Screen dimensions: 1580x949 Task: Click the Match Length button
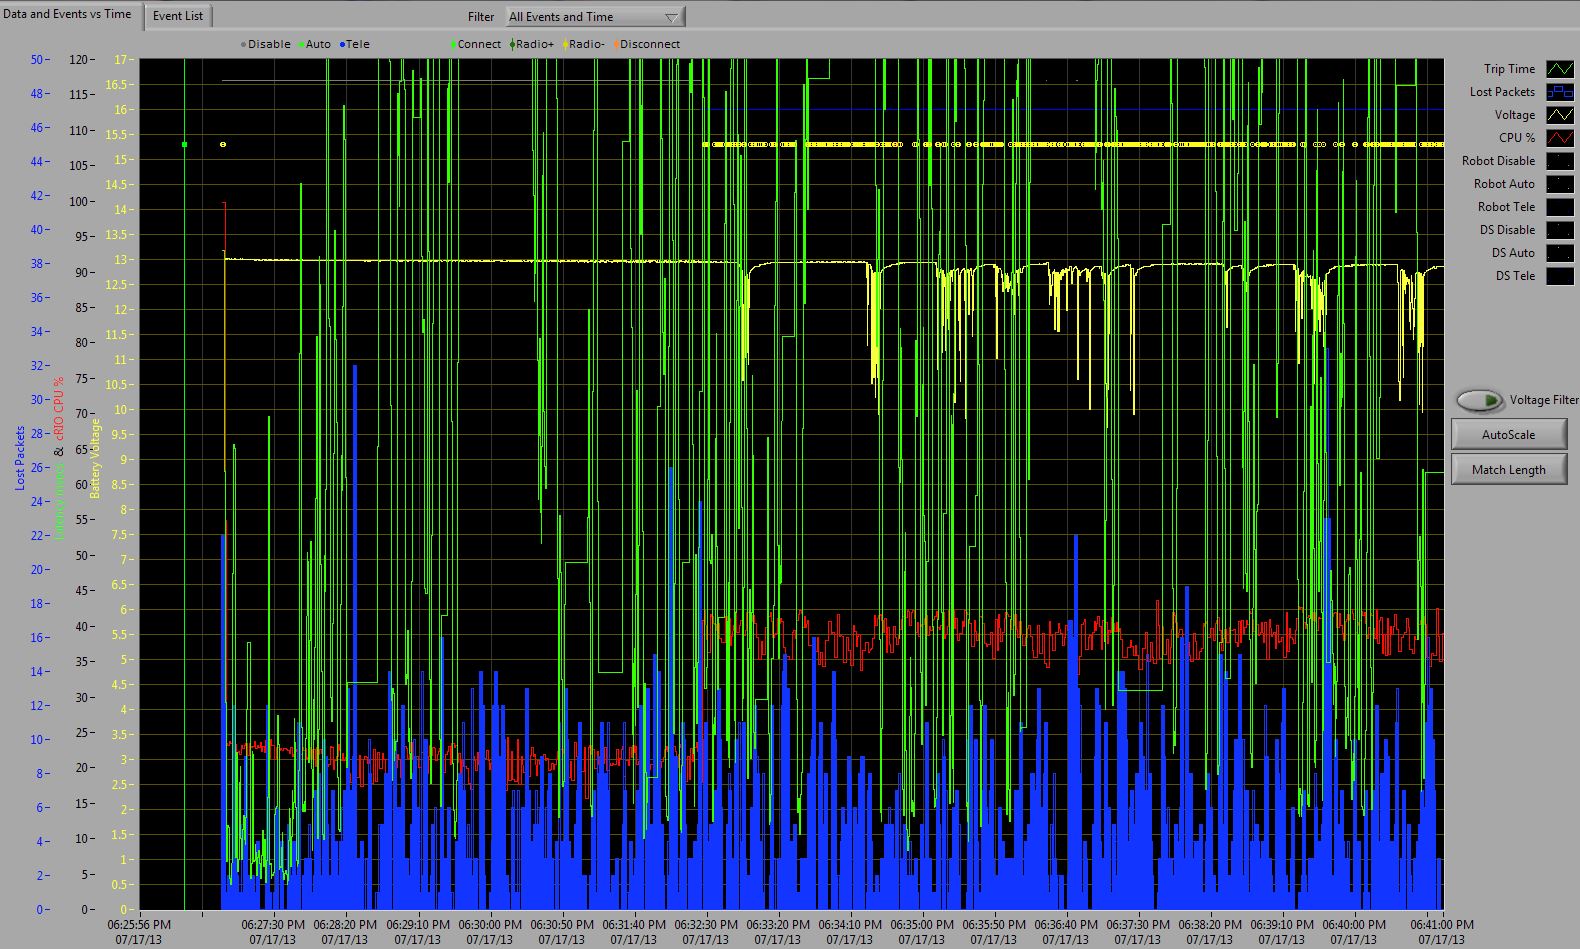click(x=1508, y=470)
